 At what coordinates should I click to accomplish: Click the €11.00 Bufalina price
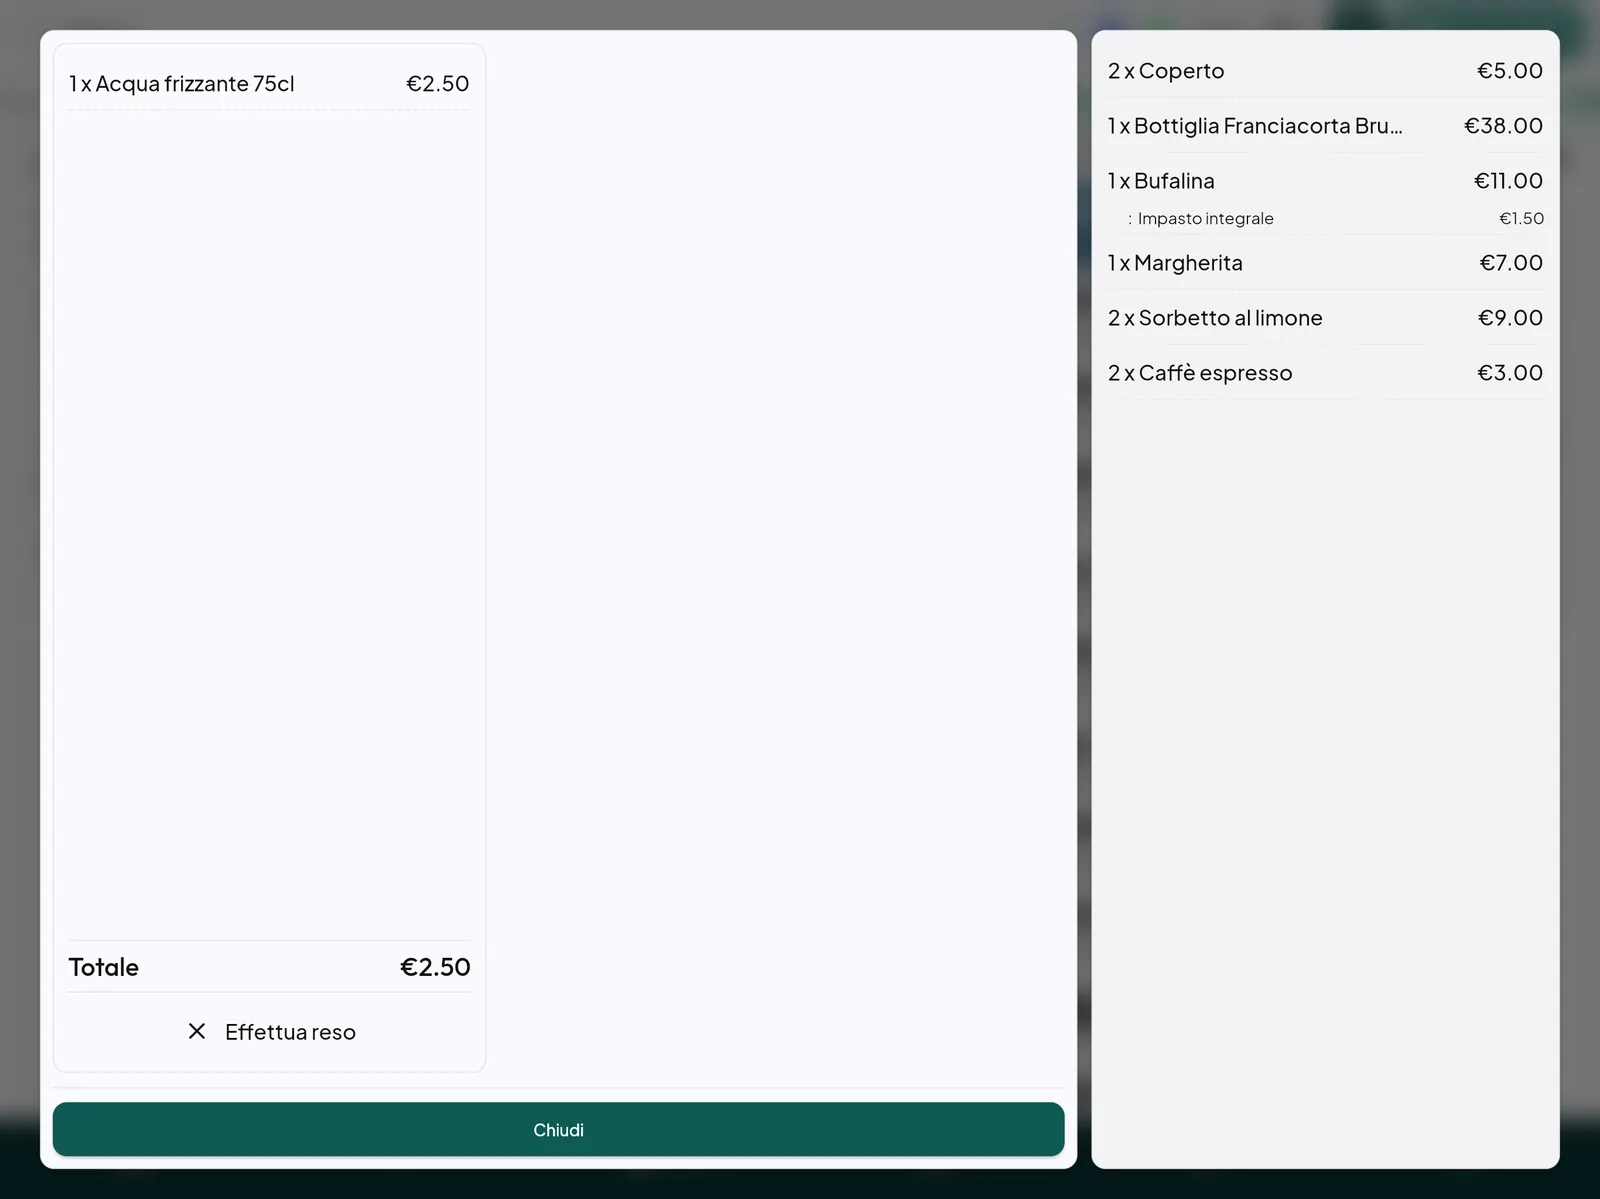pos(1508,181)
